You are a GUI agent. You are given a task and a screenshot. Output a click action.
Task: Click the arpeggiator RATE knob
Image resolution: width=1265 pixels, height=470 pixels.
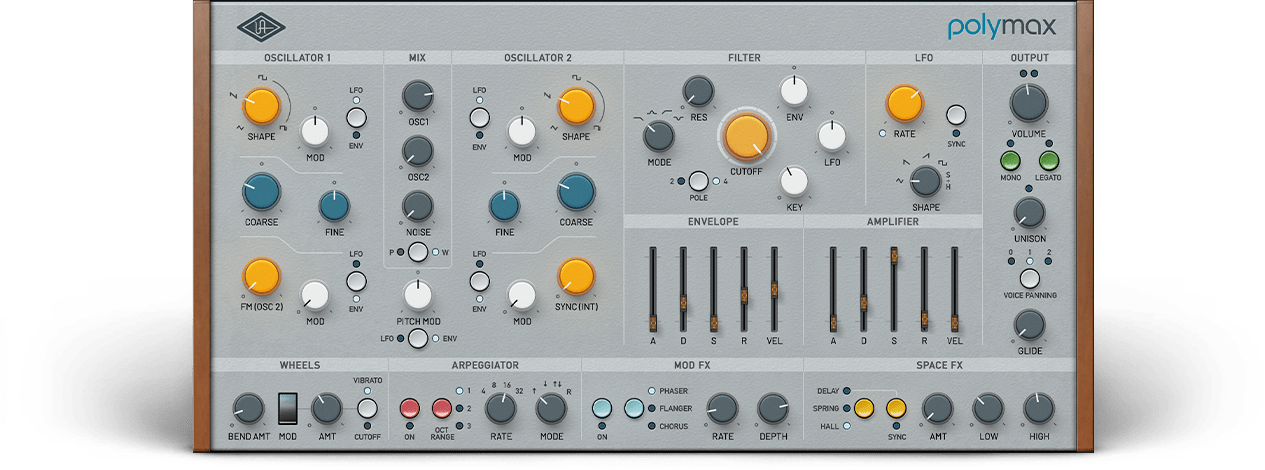pyautogui.click(x=500, y=408)
